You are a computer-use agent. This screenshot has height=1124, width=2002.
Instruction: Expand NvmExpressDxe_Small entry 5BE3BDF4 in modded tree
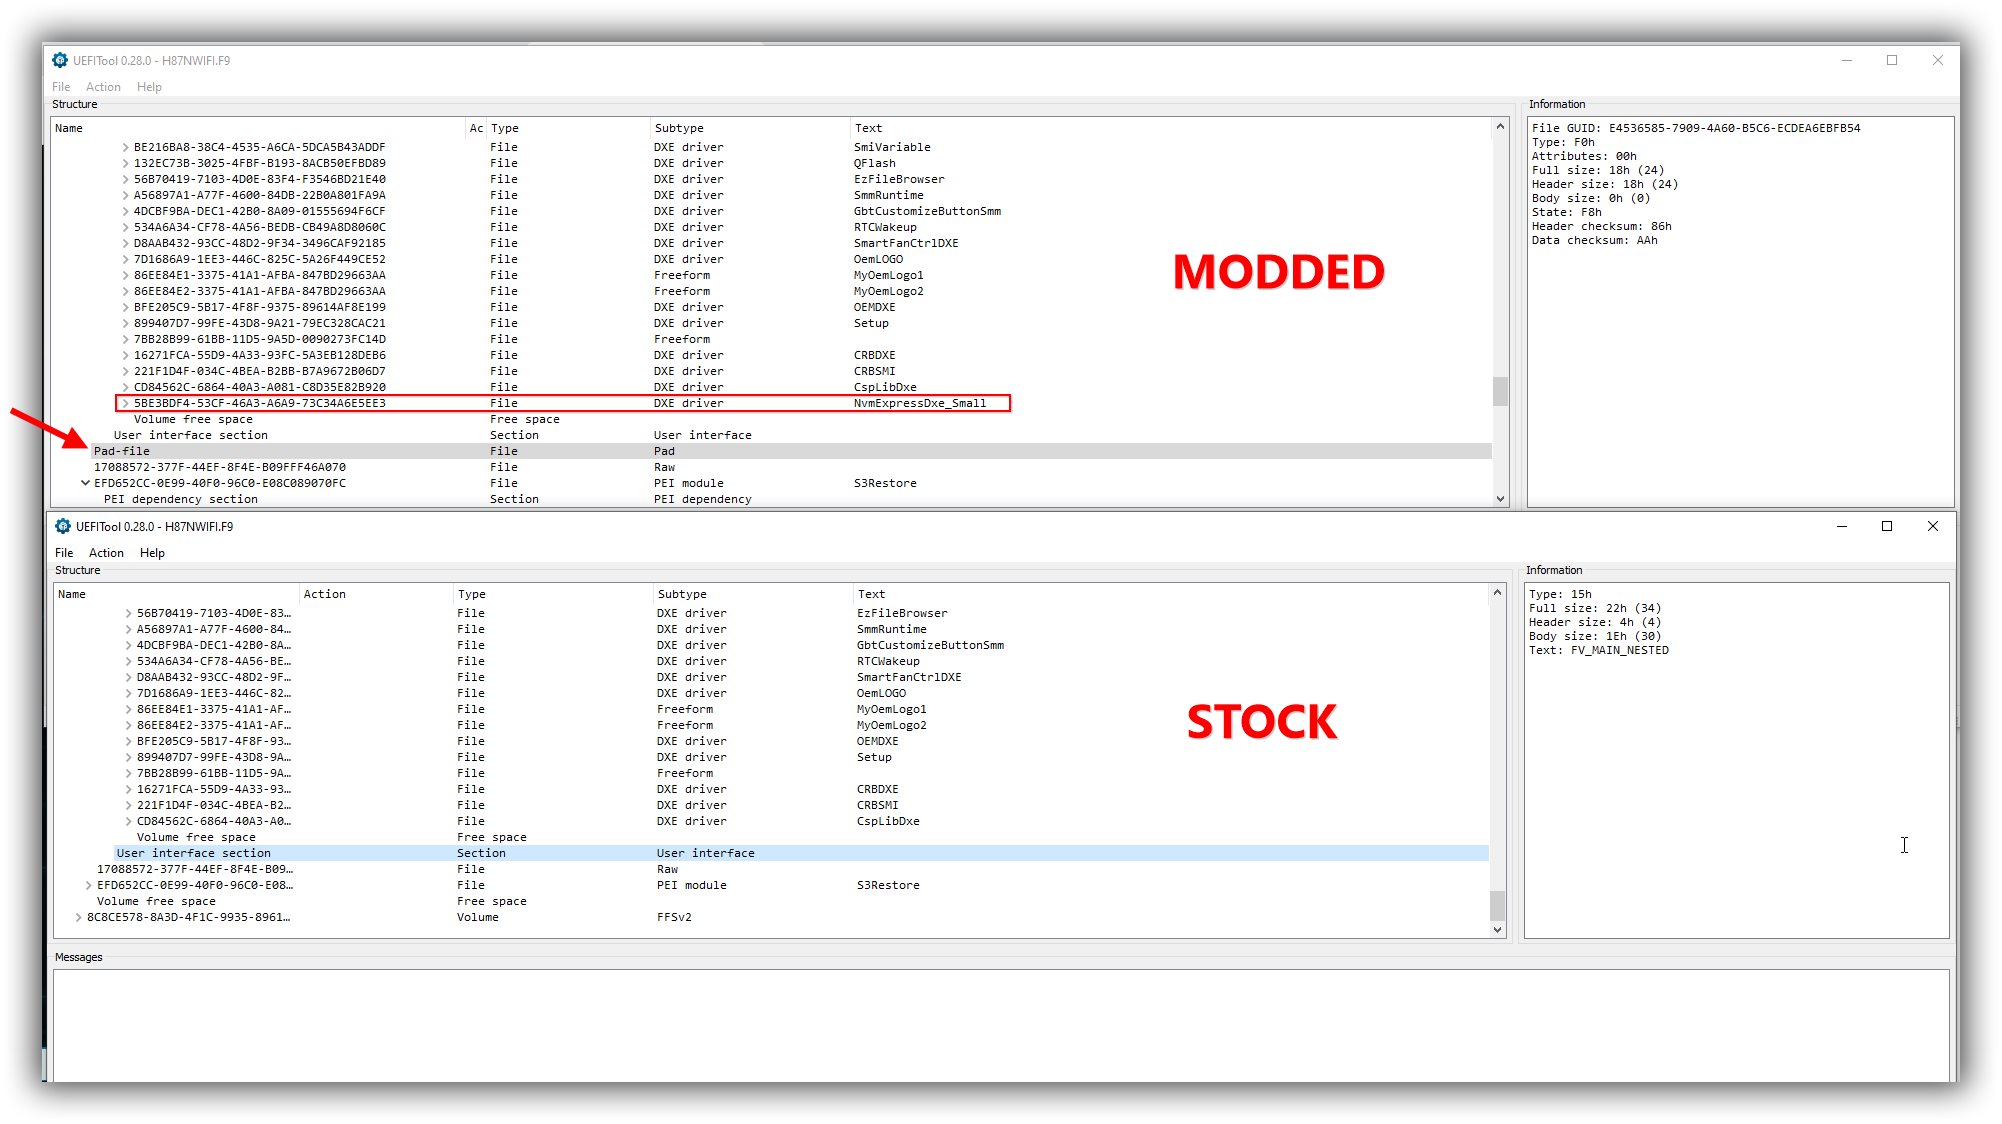click(125, 403)
